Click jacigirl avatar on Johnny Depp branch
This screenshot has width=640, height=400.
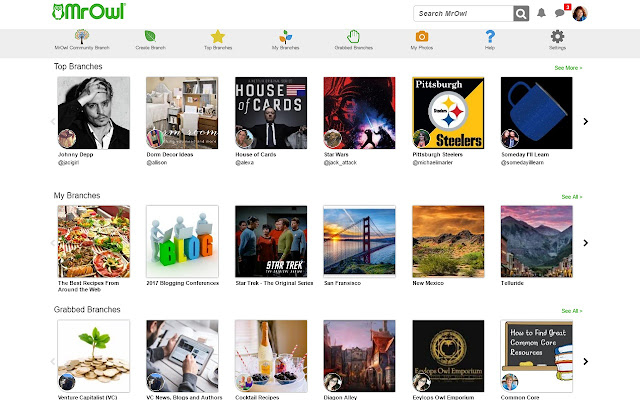pyautogui.click(x=67, y=139)
